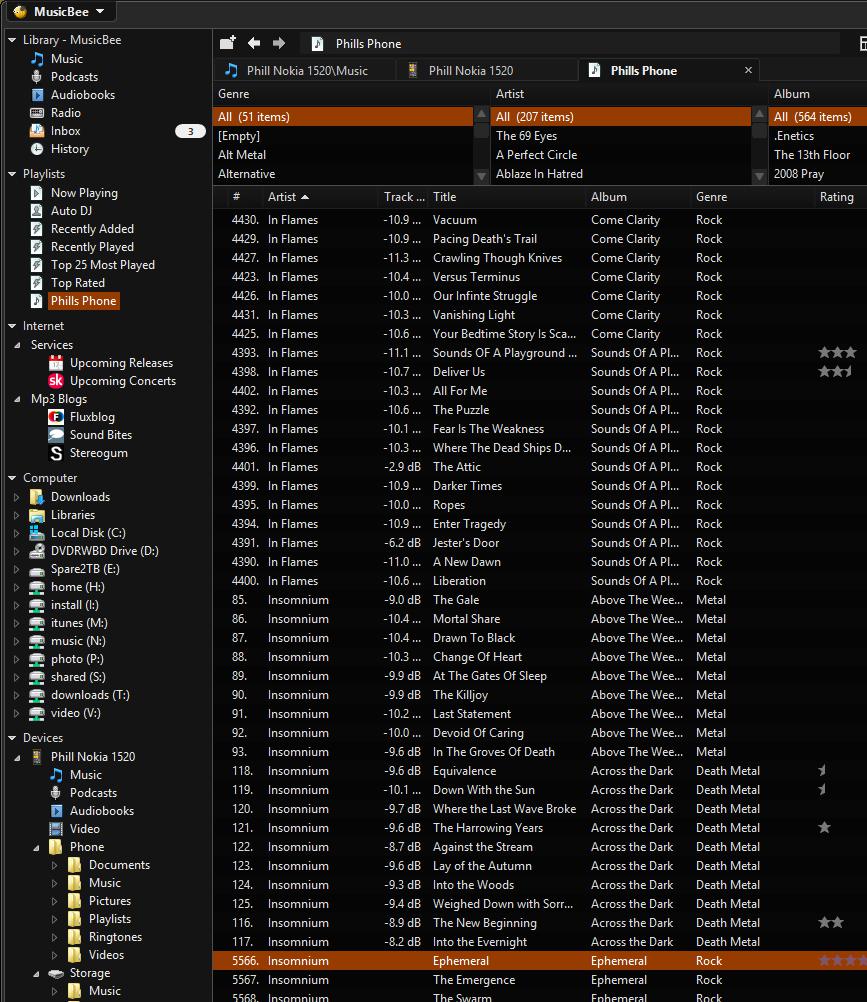Click the forward navigation arrow

click(277, 42)
